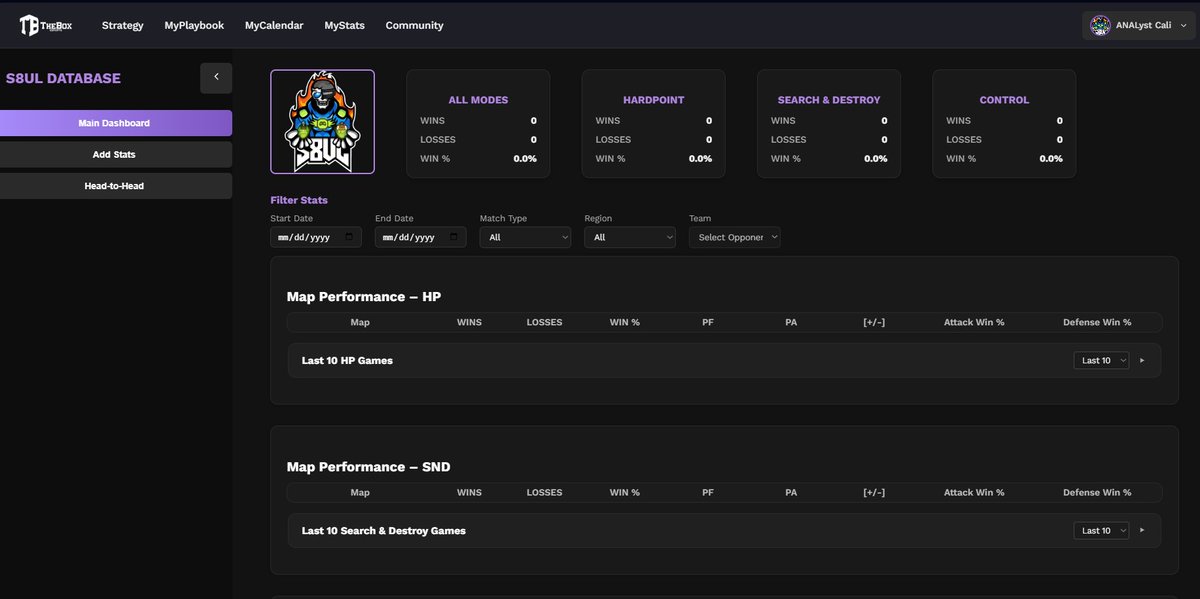Click the HARDPOINT stats card title
The image size is (1200, 599).
pyautogui.click(x=654, y=100)
